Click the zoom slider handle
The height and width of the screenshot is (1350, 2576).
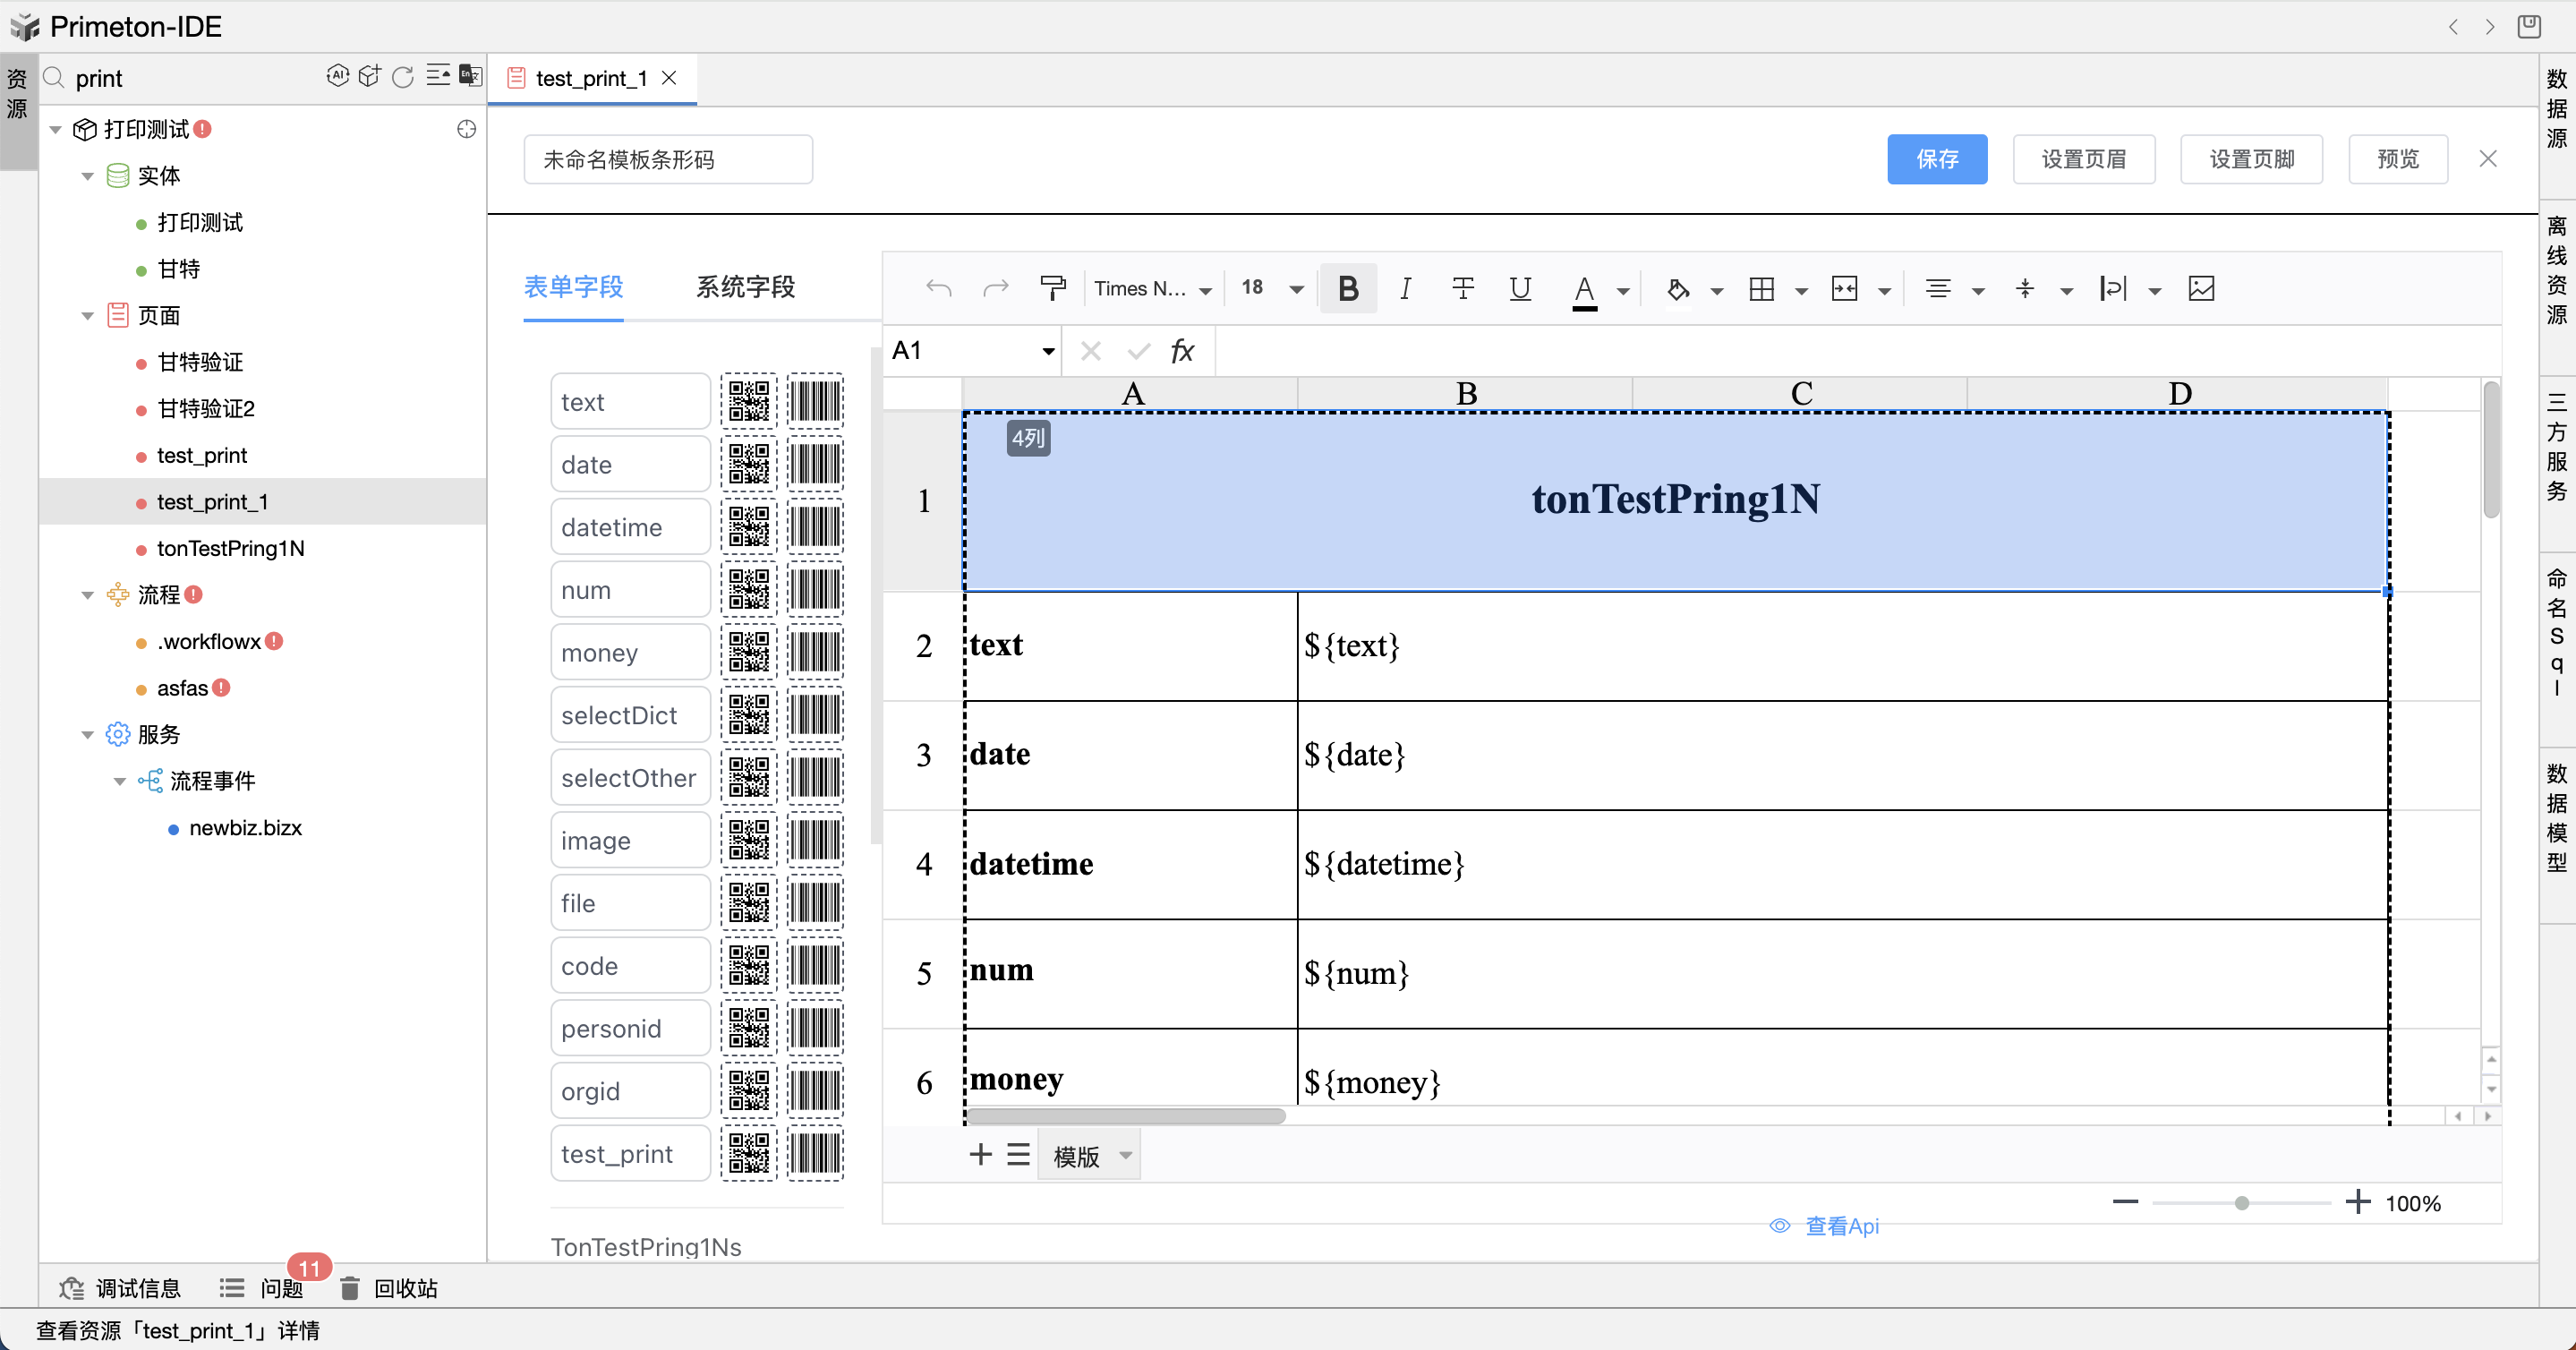click(x=2242, y=1203)
